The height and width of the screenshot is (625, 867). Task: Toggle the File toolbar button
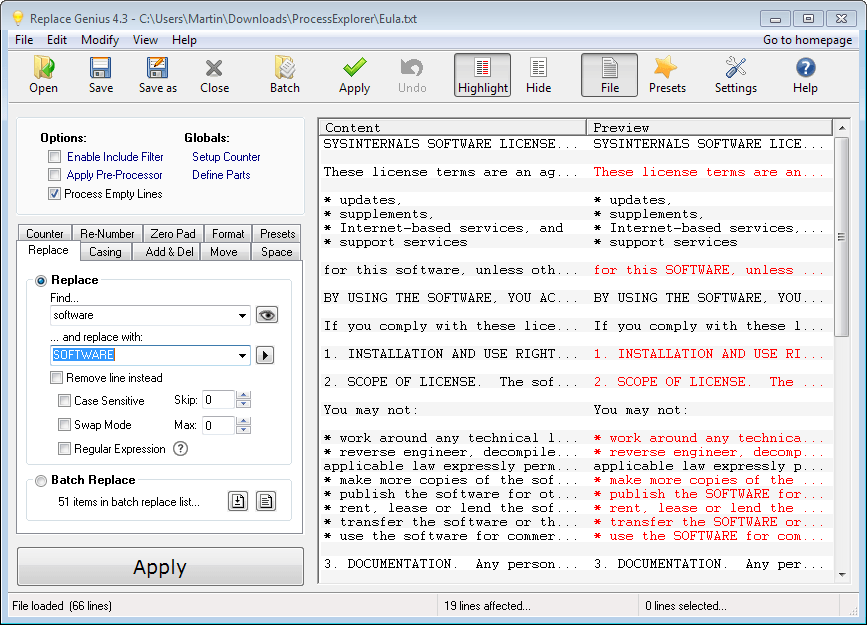pos(609,75)
